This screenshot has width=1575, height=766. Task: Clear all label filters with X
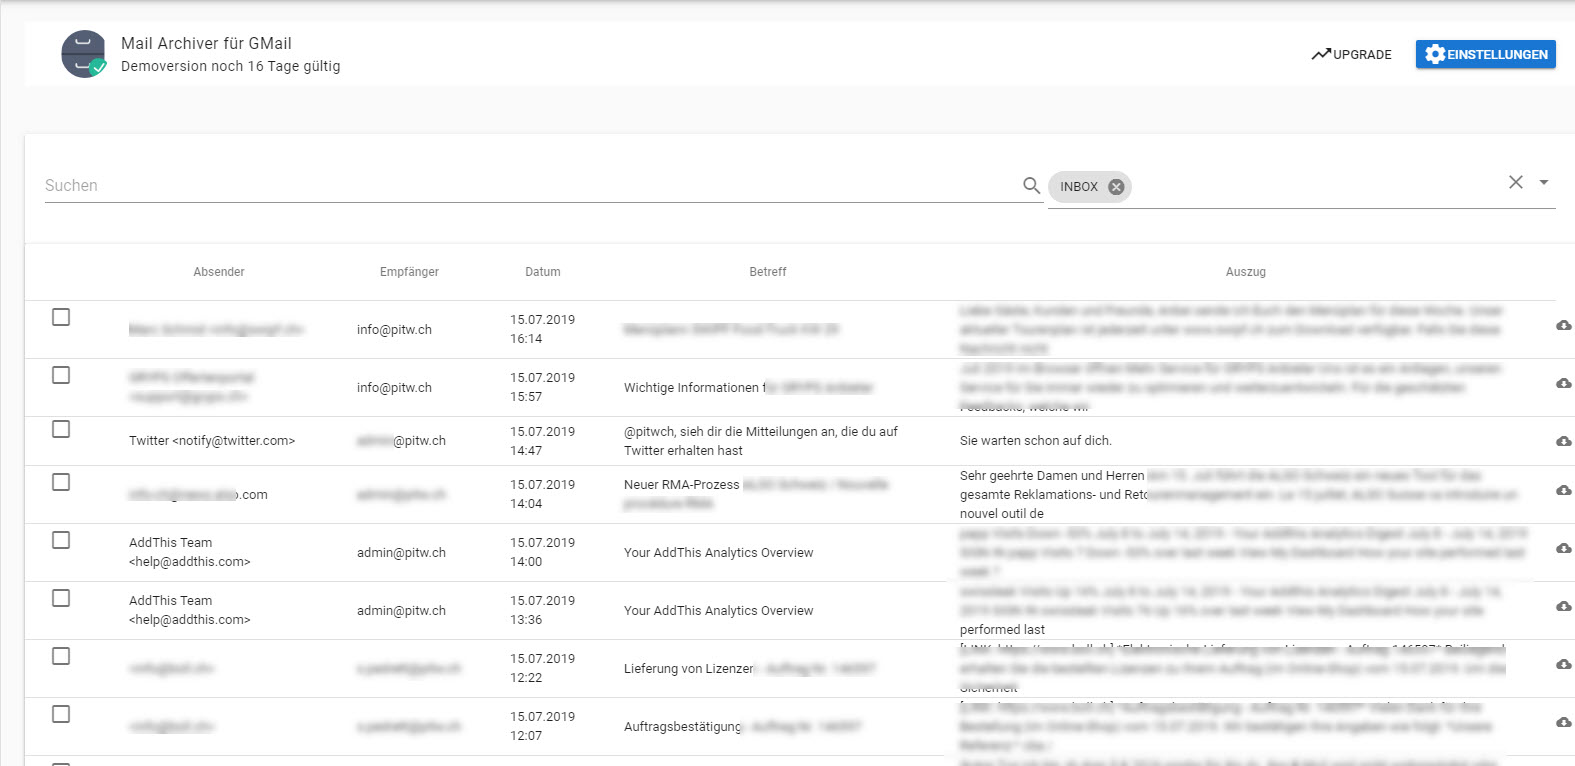click(x=1516, y=182)
